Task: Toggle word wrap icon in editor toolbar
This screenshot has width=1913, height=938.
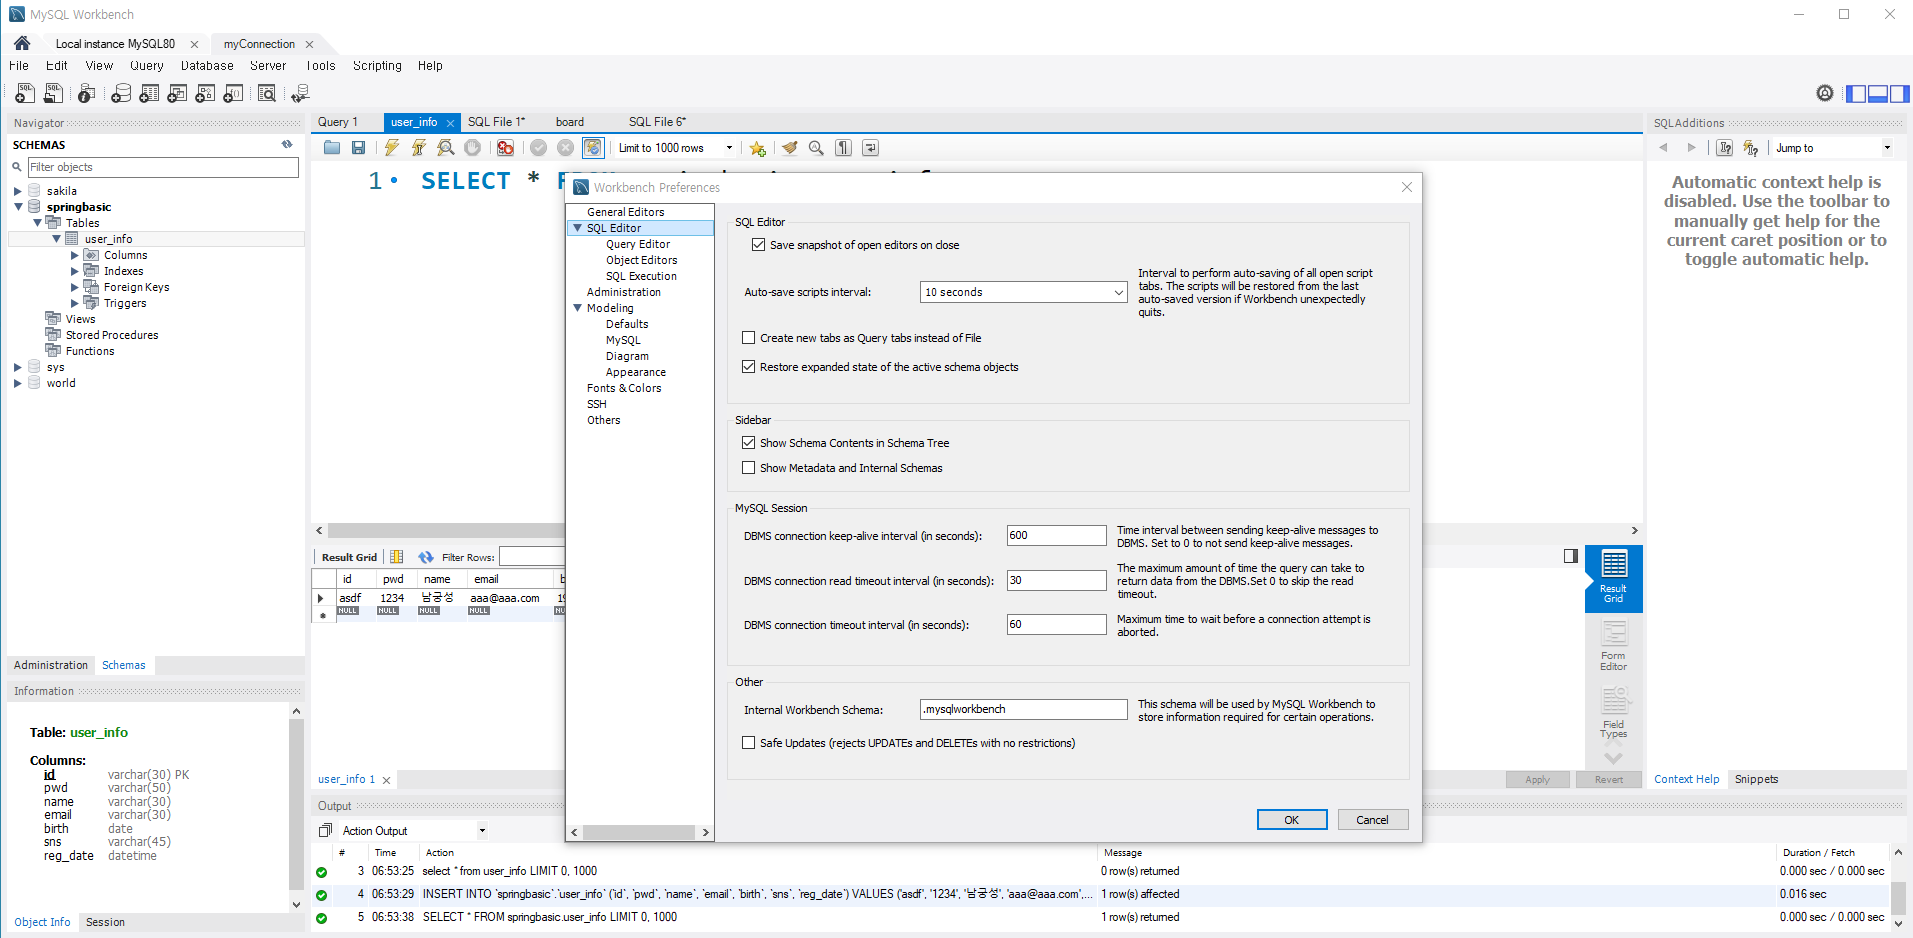Action: pyautogui.click(x=871, y=148)
